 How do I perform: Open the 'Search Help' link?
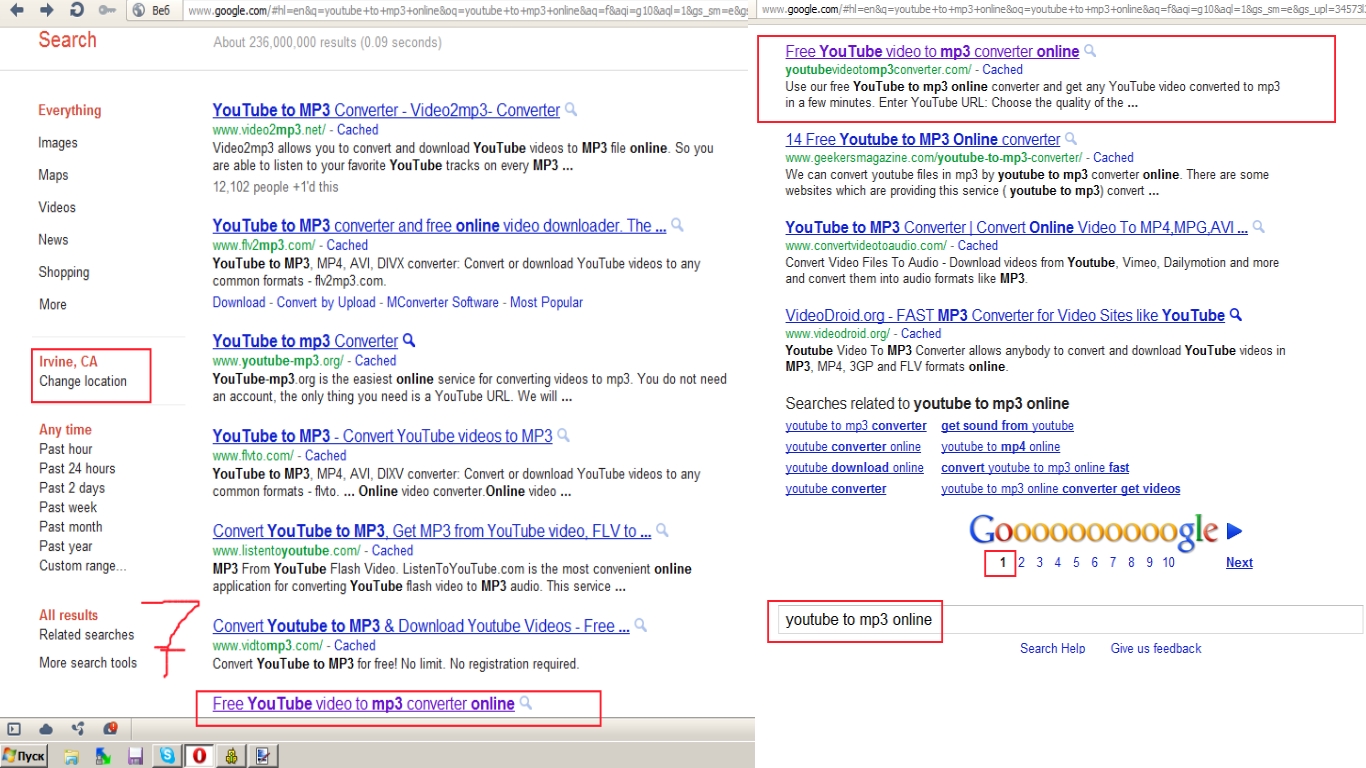click(x=1052, y=648)
